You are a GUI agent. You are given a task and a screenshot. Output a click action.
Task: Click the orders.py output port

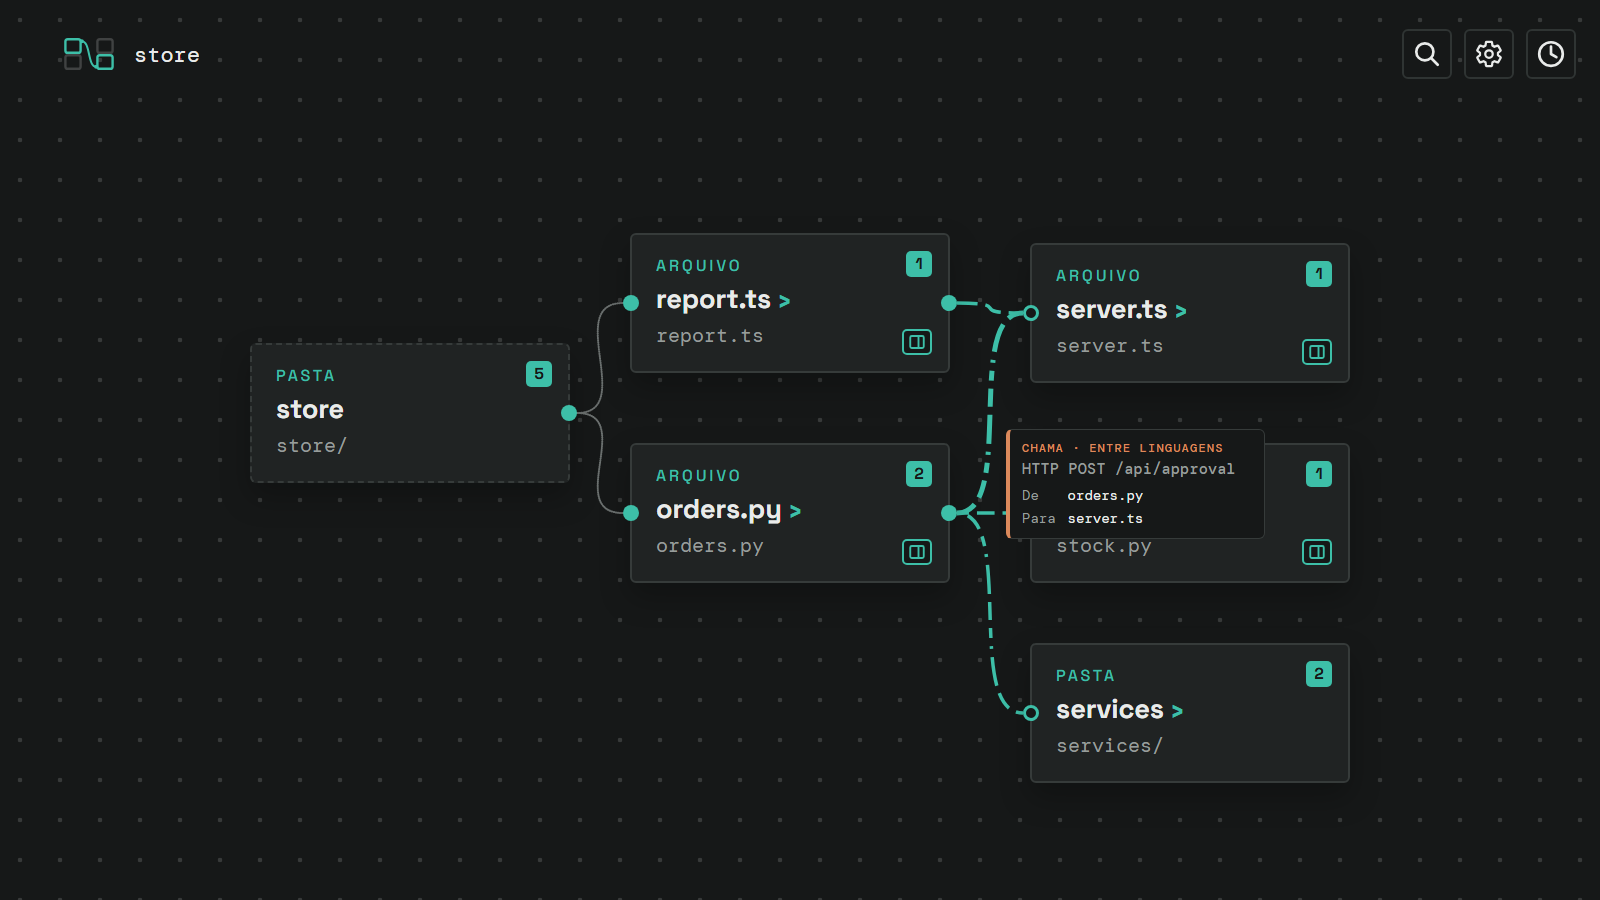949,513
